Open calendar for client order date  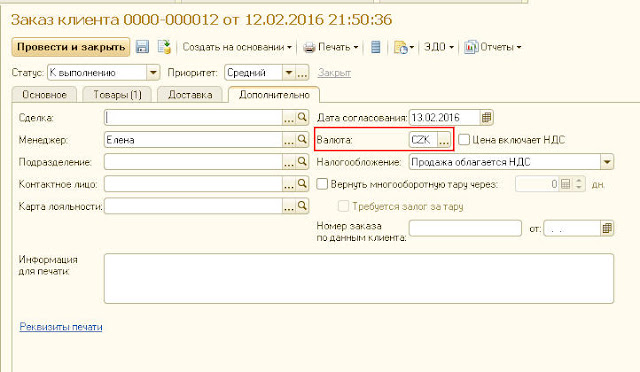tap(607, 228)
